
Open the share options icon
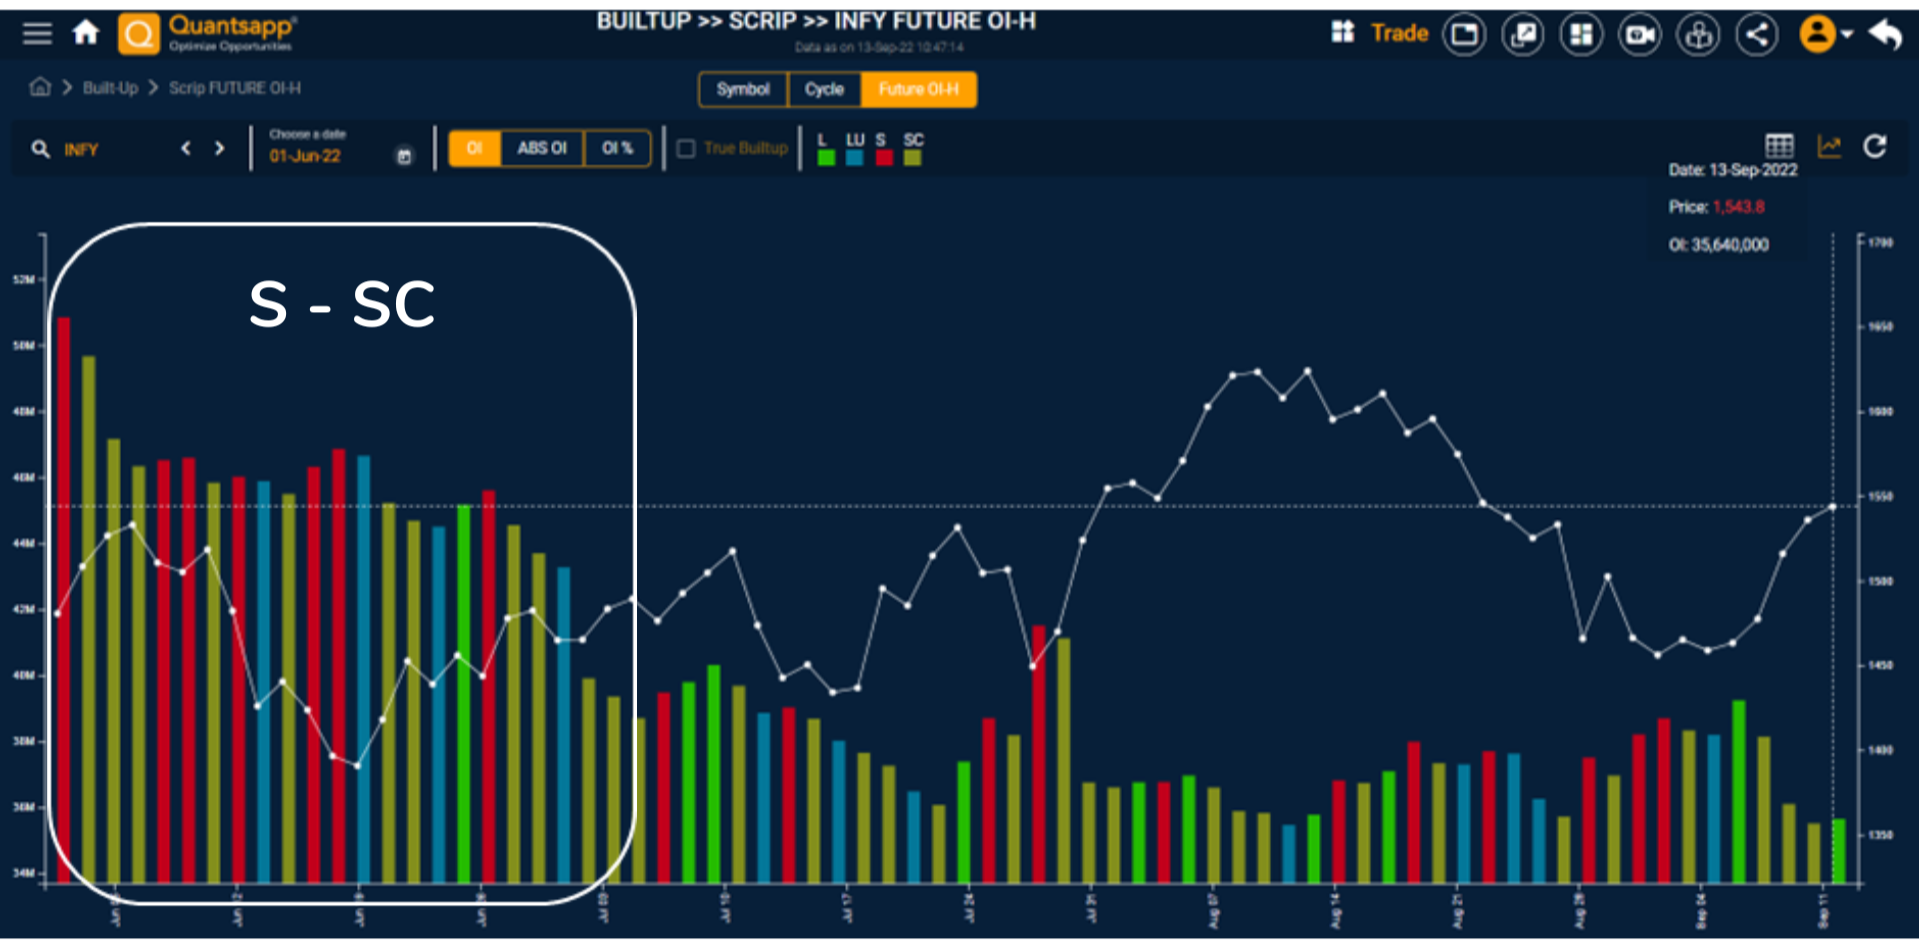point(1757,33)
